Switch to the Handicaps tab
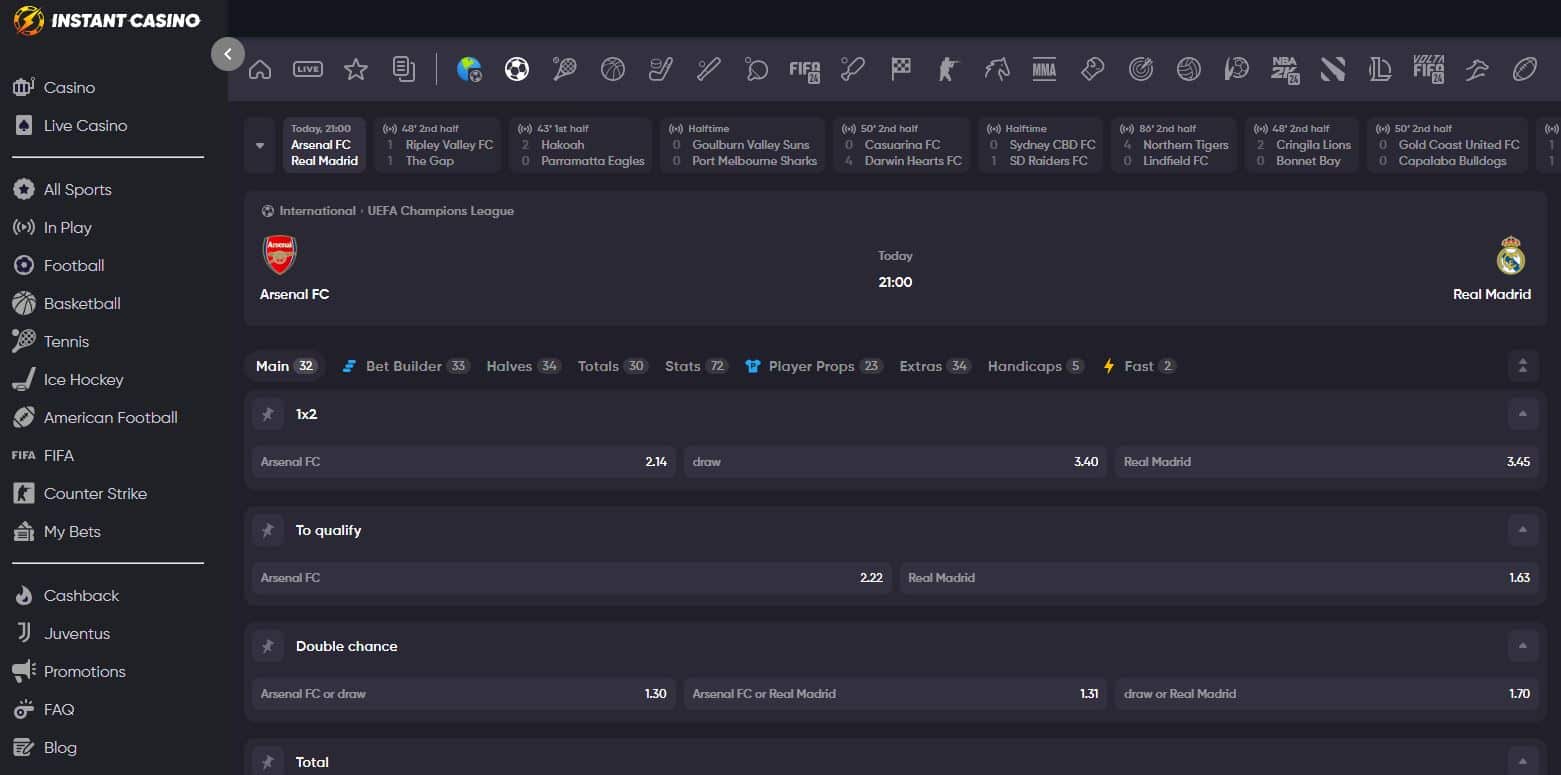This screenshot has width=1561, height=775. tap(1035, 366)
